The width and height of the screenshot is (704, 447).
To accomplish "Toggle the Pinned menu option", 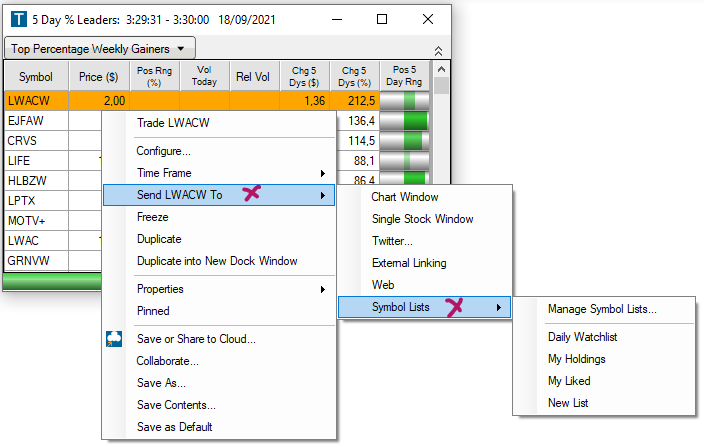I will tap(153, 311).
